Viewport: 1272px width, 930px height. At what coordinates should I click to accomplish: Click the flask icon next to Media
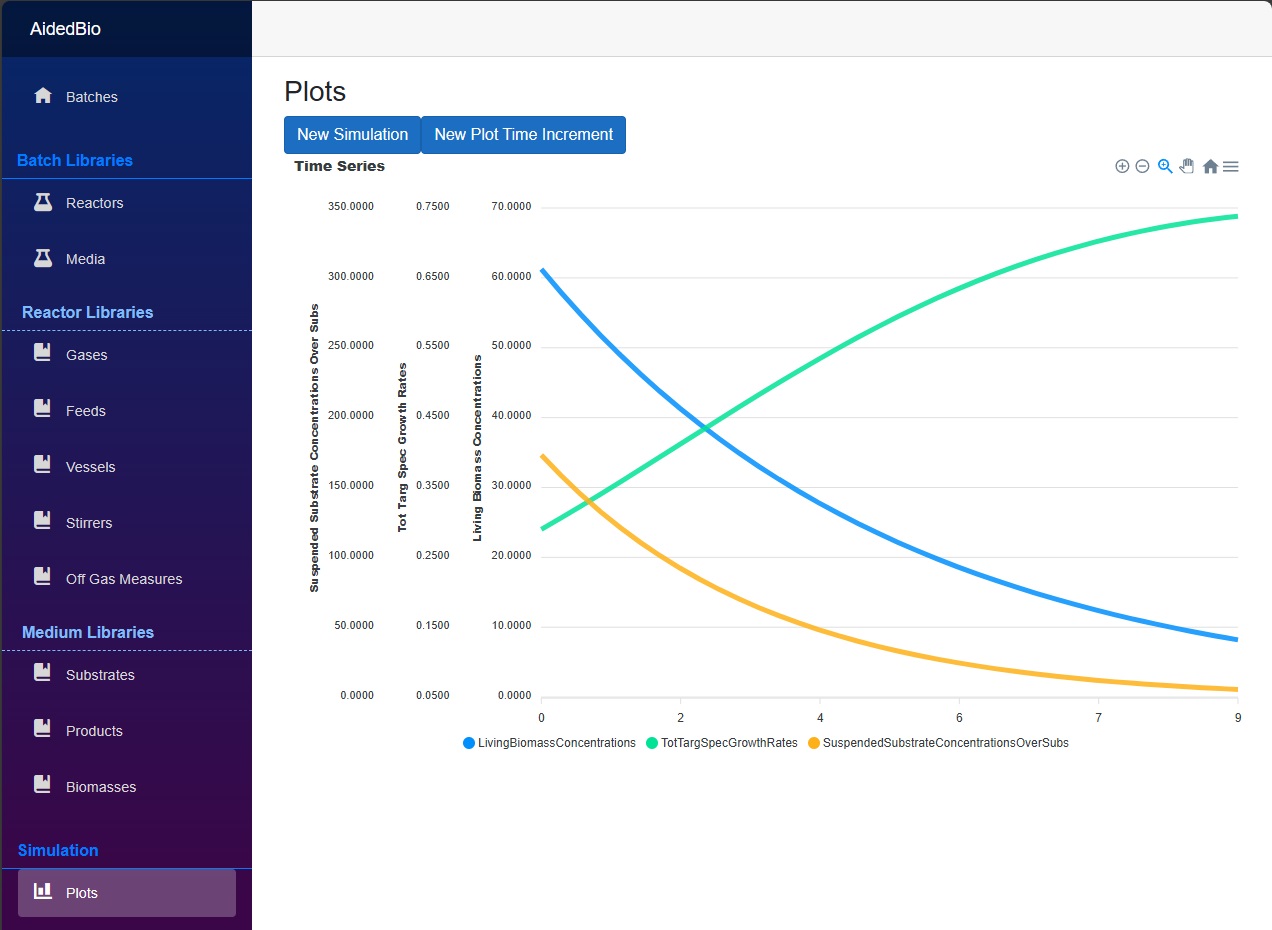(x=42, y=258)
